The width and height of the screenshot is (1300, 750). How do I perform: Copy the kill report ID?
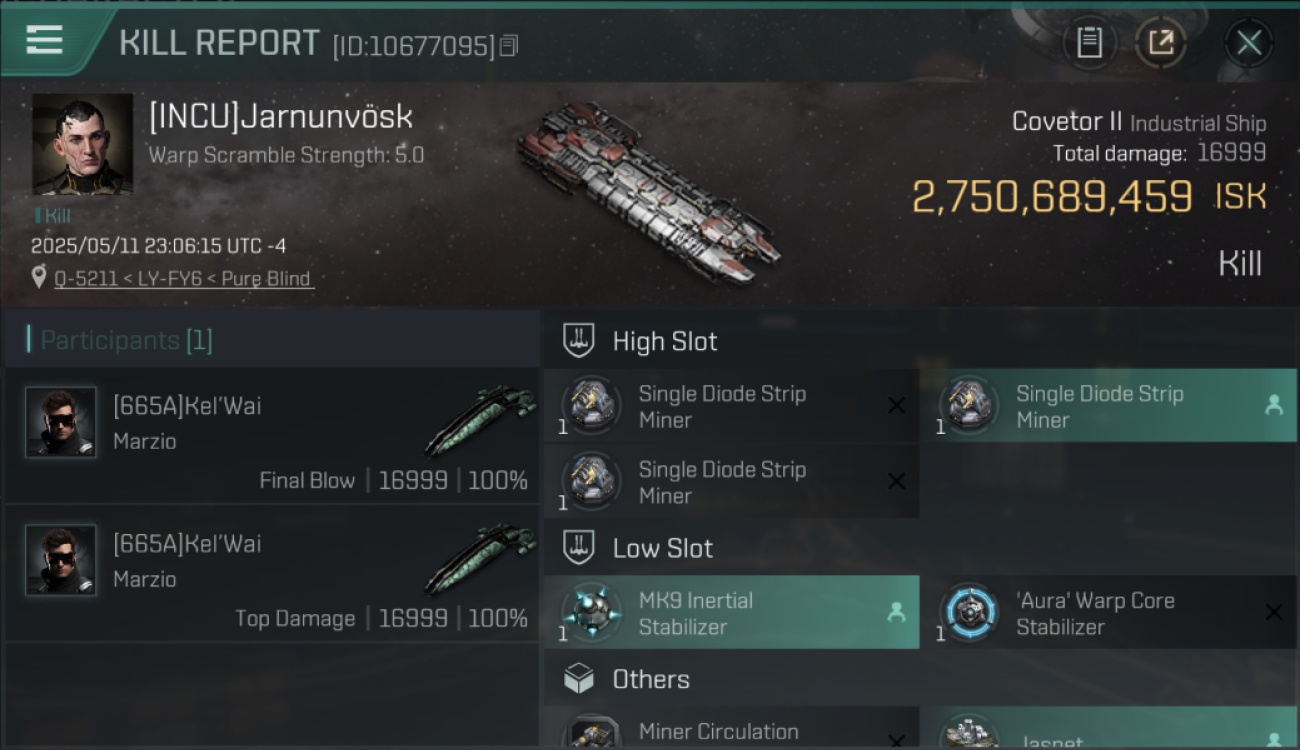coord(509,46)
